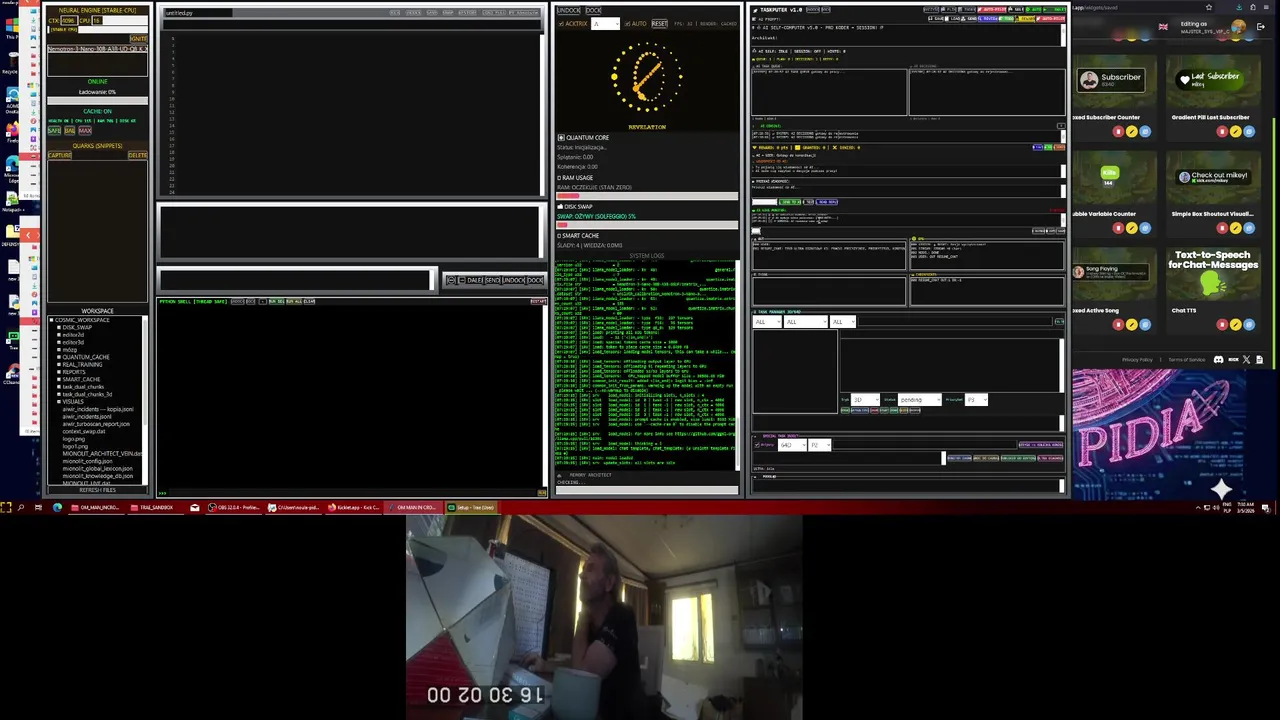The width and height of the screenshot is (1280, 720).
Task: Edit the Subscriber Counter widget (yellow pencil)
Action: 1132,132
